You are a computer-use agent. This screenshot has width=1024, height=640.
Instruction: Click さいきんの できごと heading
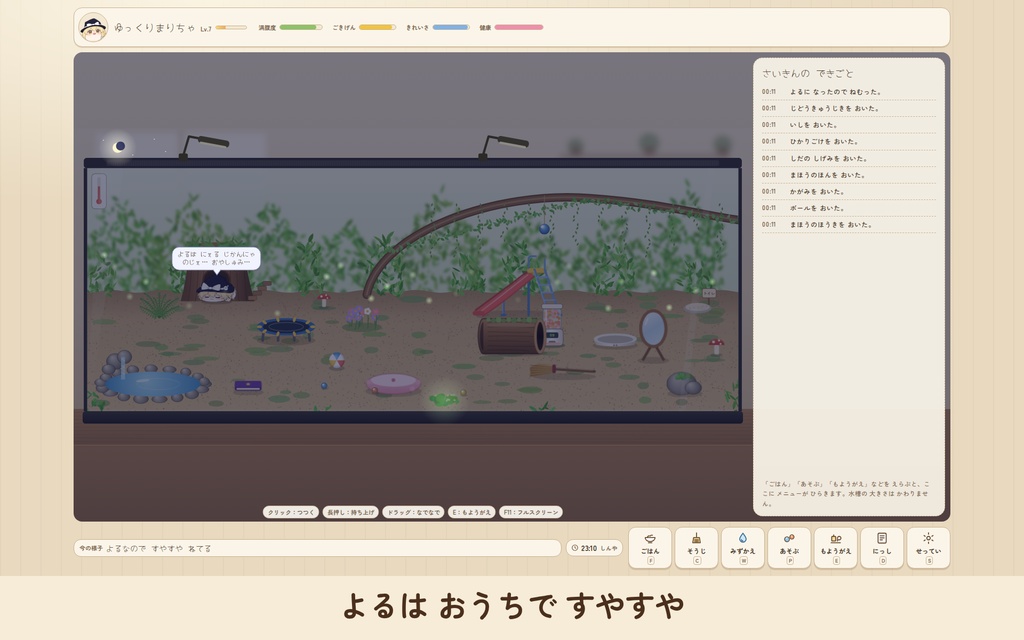[807, 73]
